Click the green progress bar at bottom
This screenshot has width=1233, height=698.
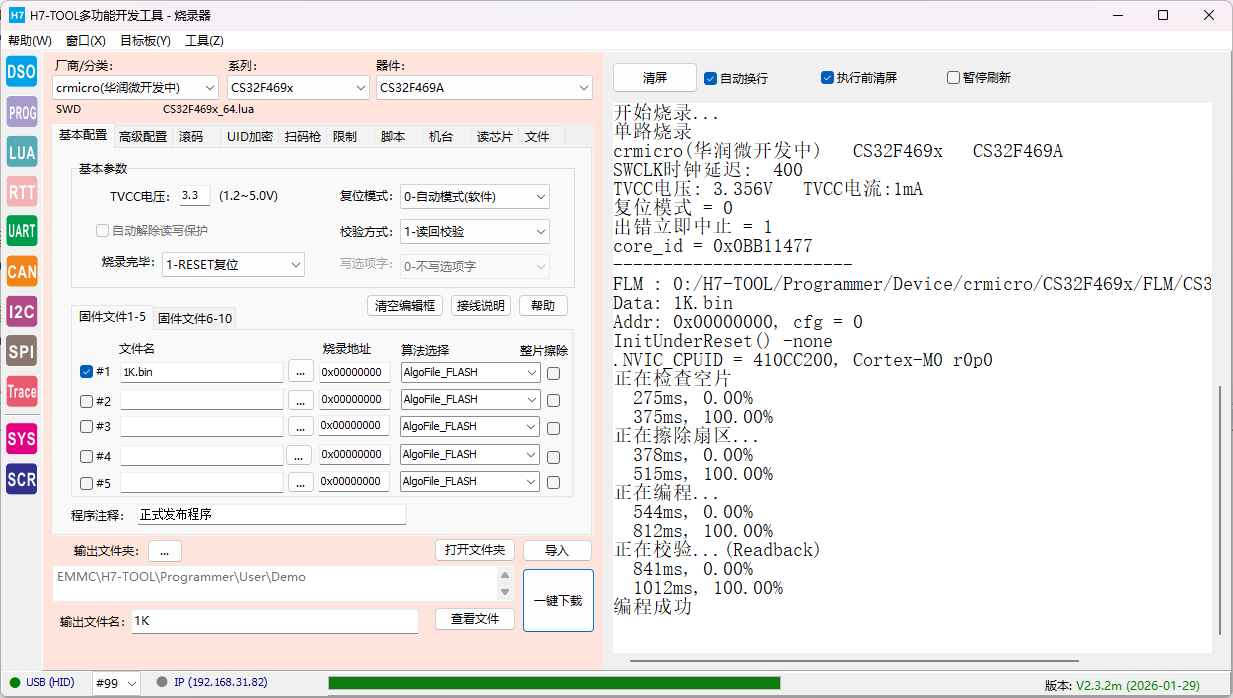pos(555,682)
